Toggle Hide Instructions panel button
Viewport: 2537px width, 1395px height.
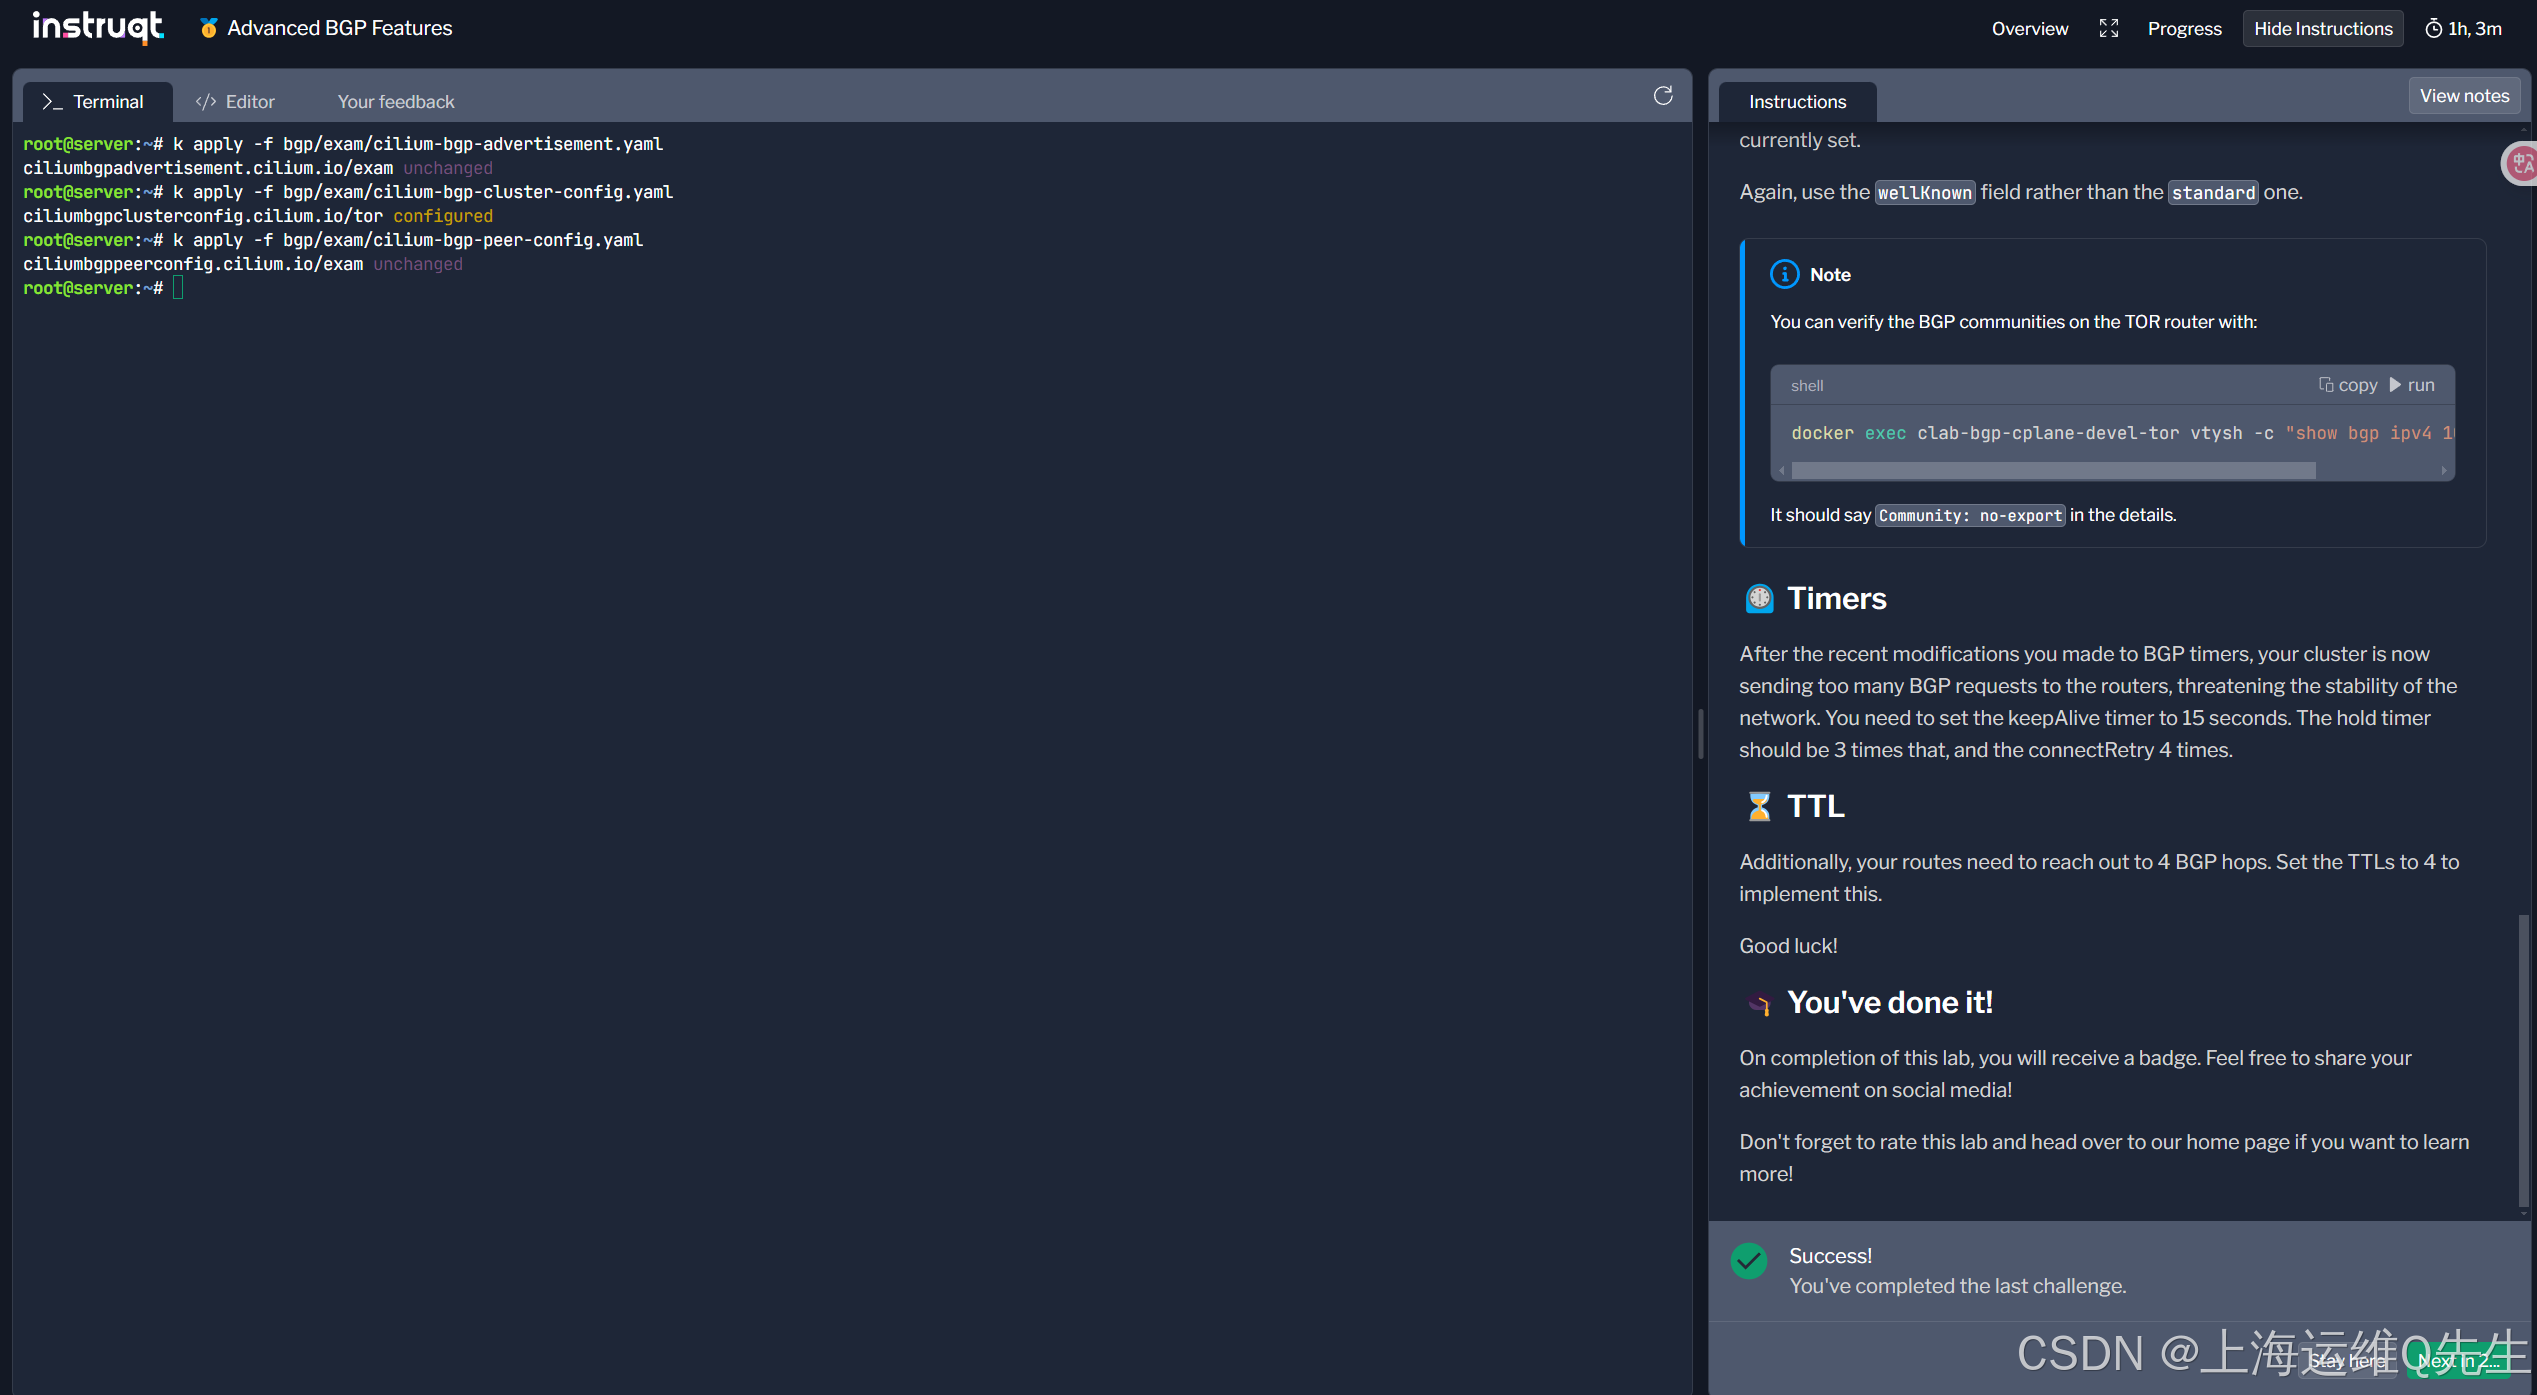[x=2322, y=28]
